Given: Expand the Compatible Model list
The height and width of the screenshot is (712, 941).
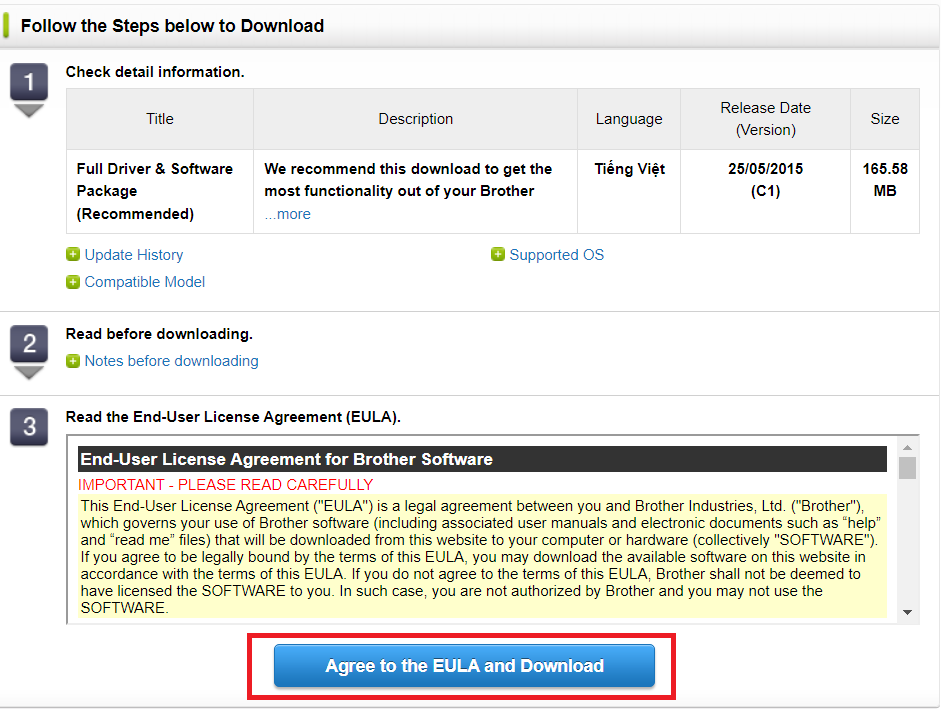Looking at the screenshot, I should (x=144, y=282).
